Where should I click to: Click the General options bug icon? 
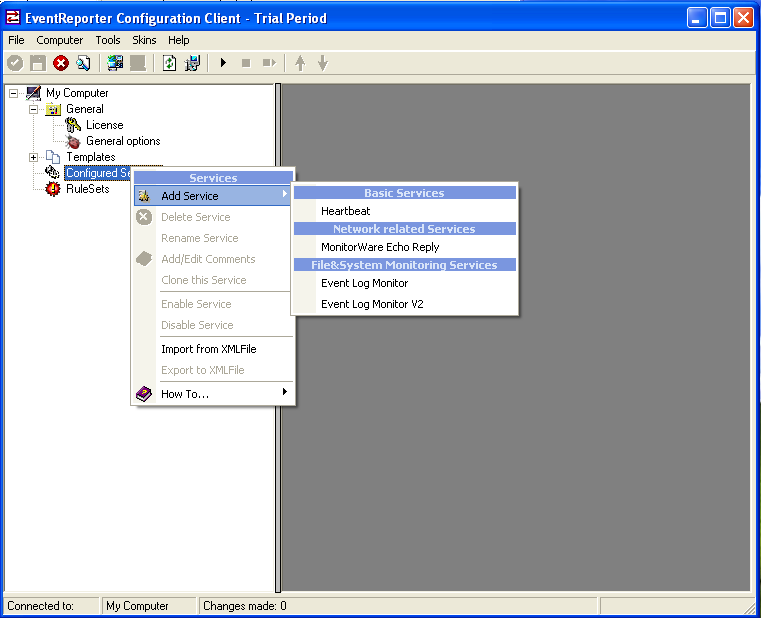pyautogui.click(x=73, y=141)
